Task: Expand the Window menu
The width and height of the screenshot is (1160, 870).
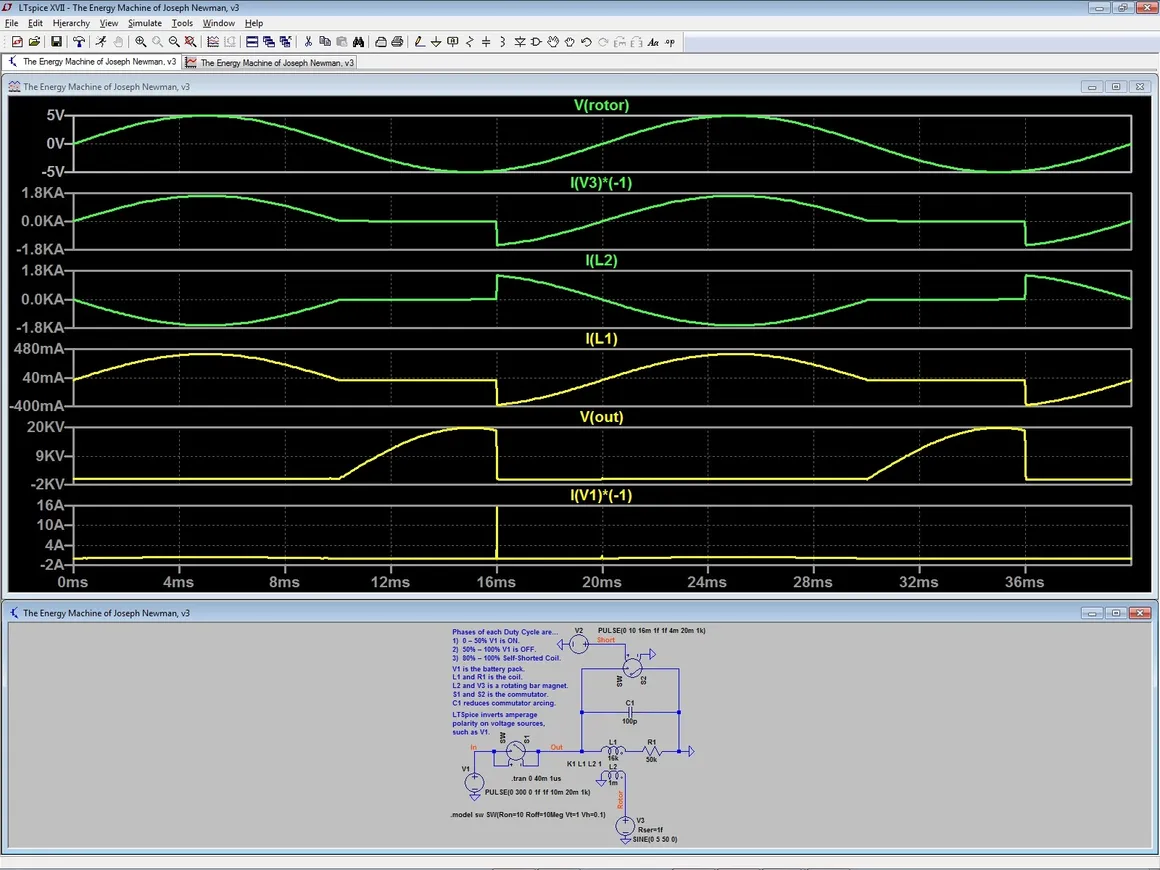Action: pyautogui.click(x=219, y=23)
